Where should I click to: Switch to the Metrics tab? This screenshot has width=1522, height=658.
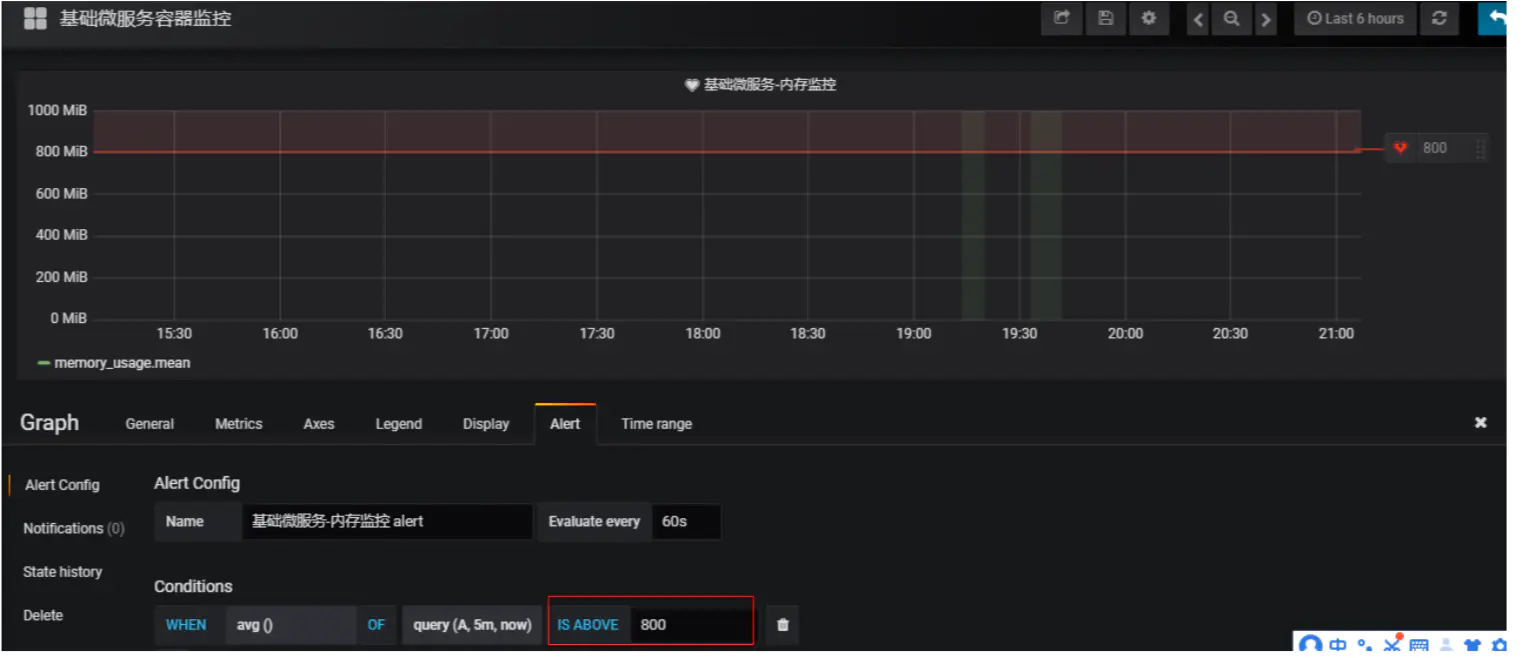(238, 424)
